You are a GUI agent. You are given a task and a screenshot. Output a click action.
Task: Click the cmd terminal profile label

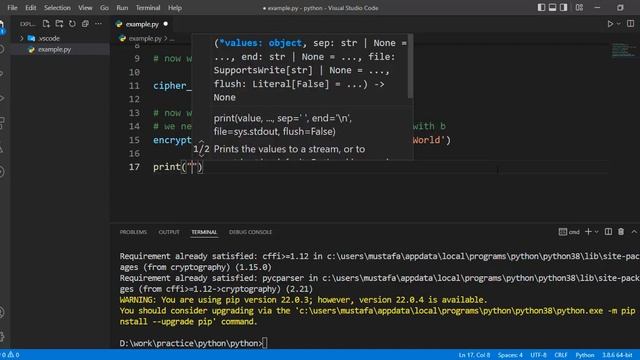[x=569, y=232]
